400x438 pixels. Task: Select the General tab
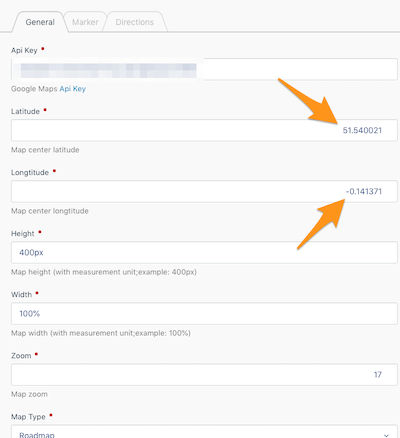coord(40,22)
